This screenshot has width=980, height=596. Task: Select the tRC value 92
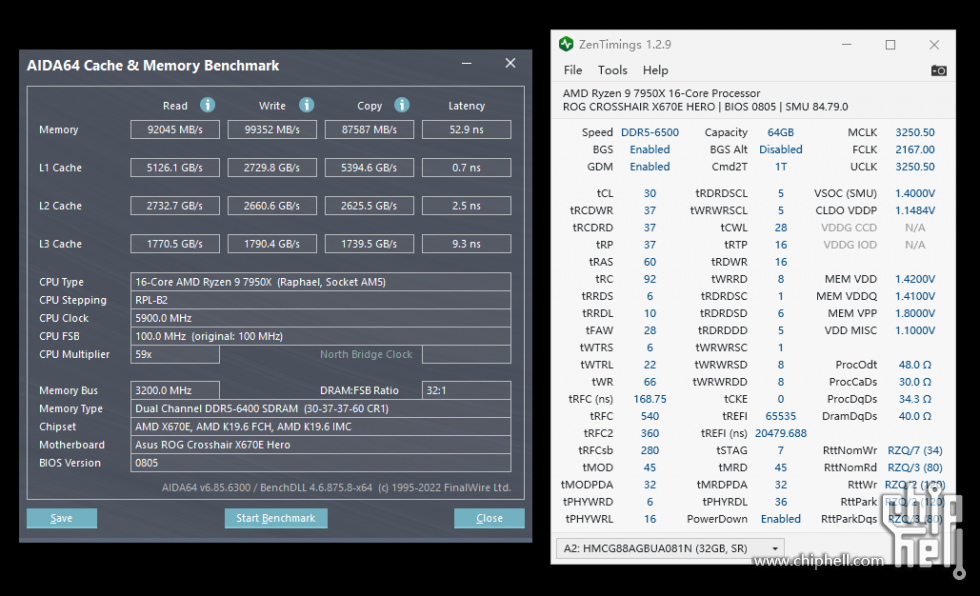[650, 279]
